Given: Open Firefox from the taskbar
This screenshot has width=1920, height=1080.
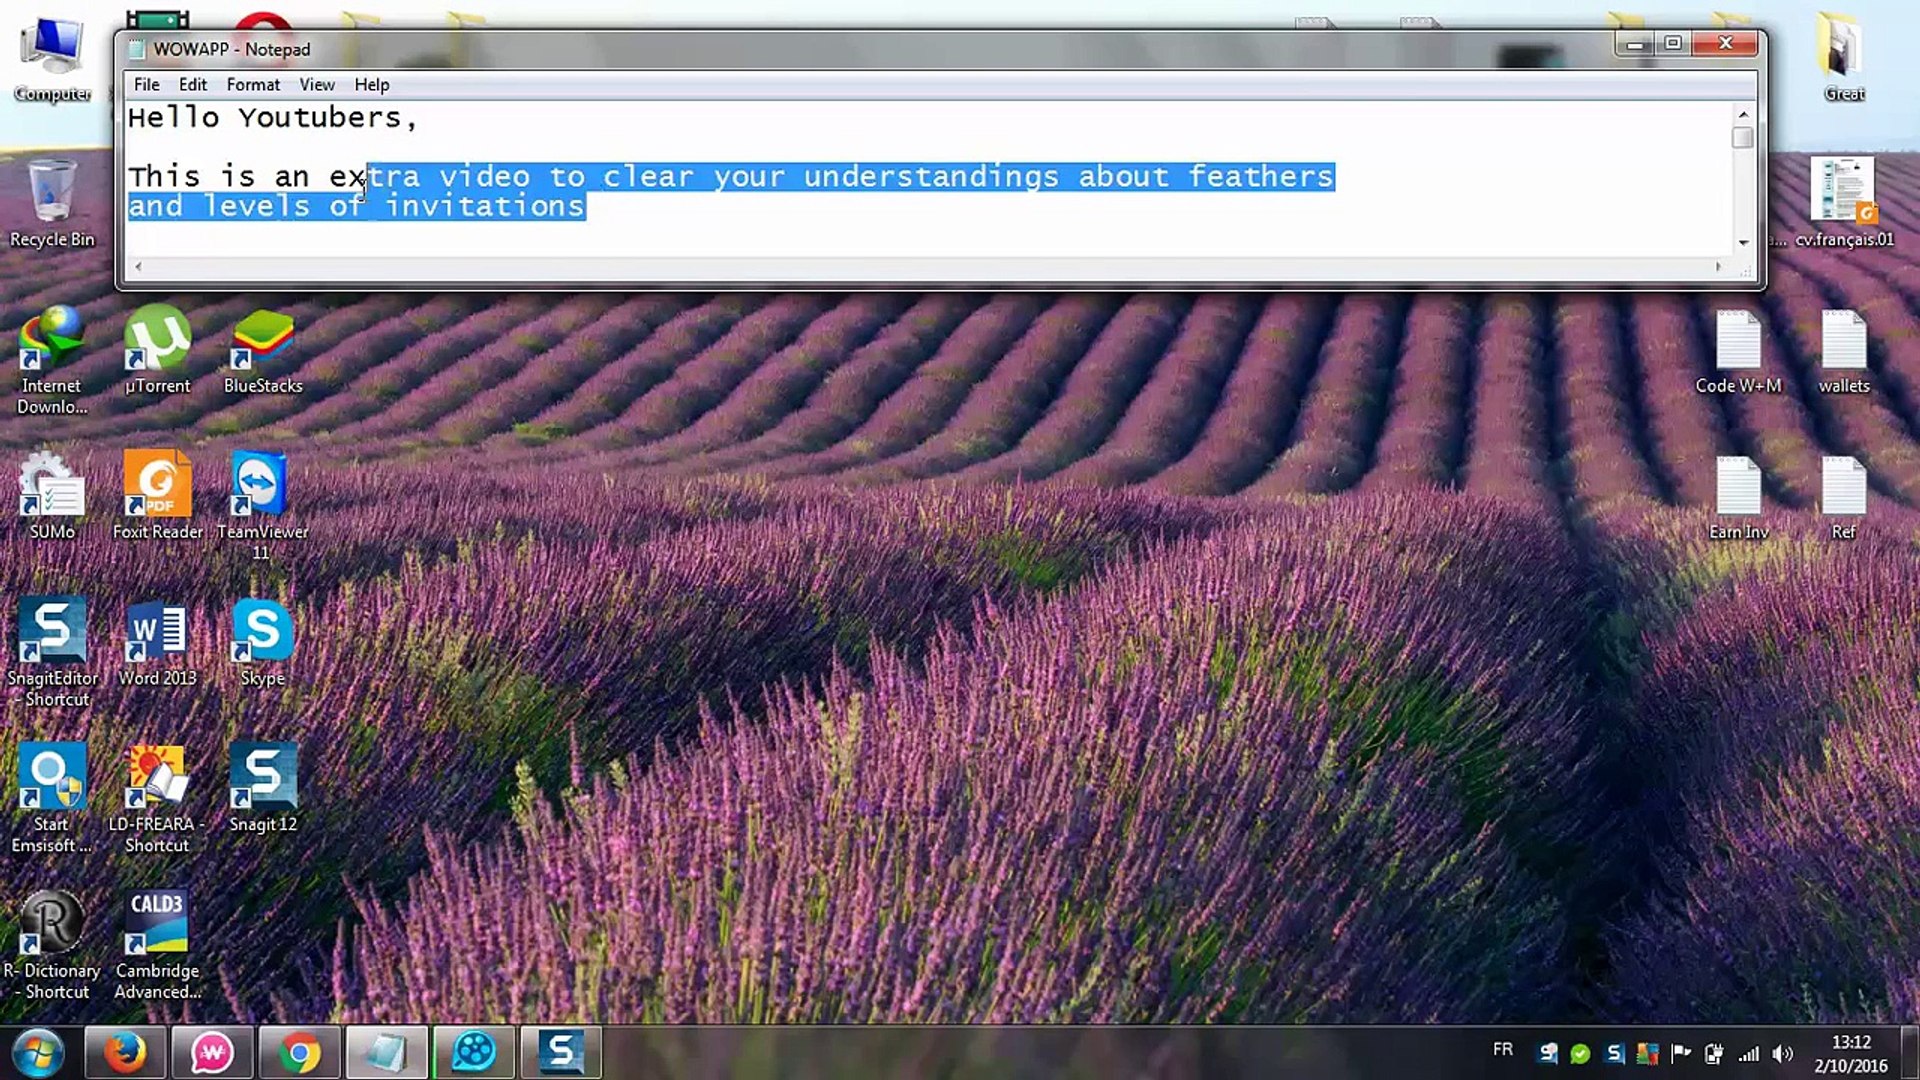Looking at the screenshot, I should coord(125,1052).
